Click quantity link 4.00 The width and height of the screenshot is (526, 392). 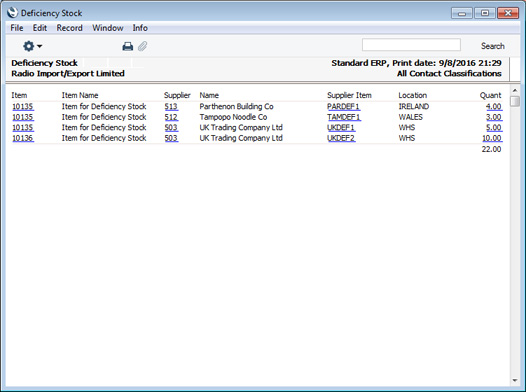[494, 107]
